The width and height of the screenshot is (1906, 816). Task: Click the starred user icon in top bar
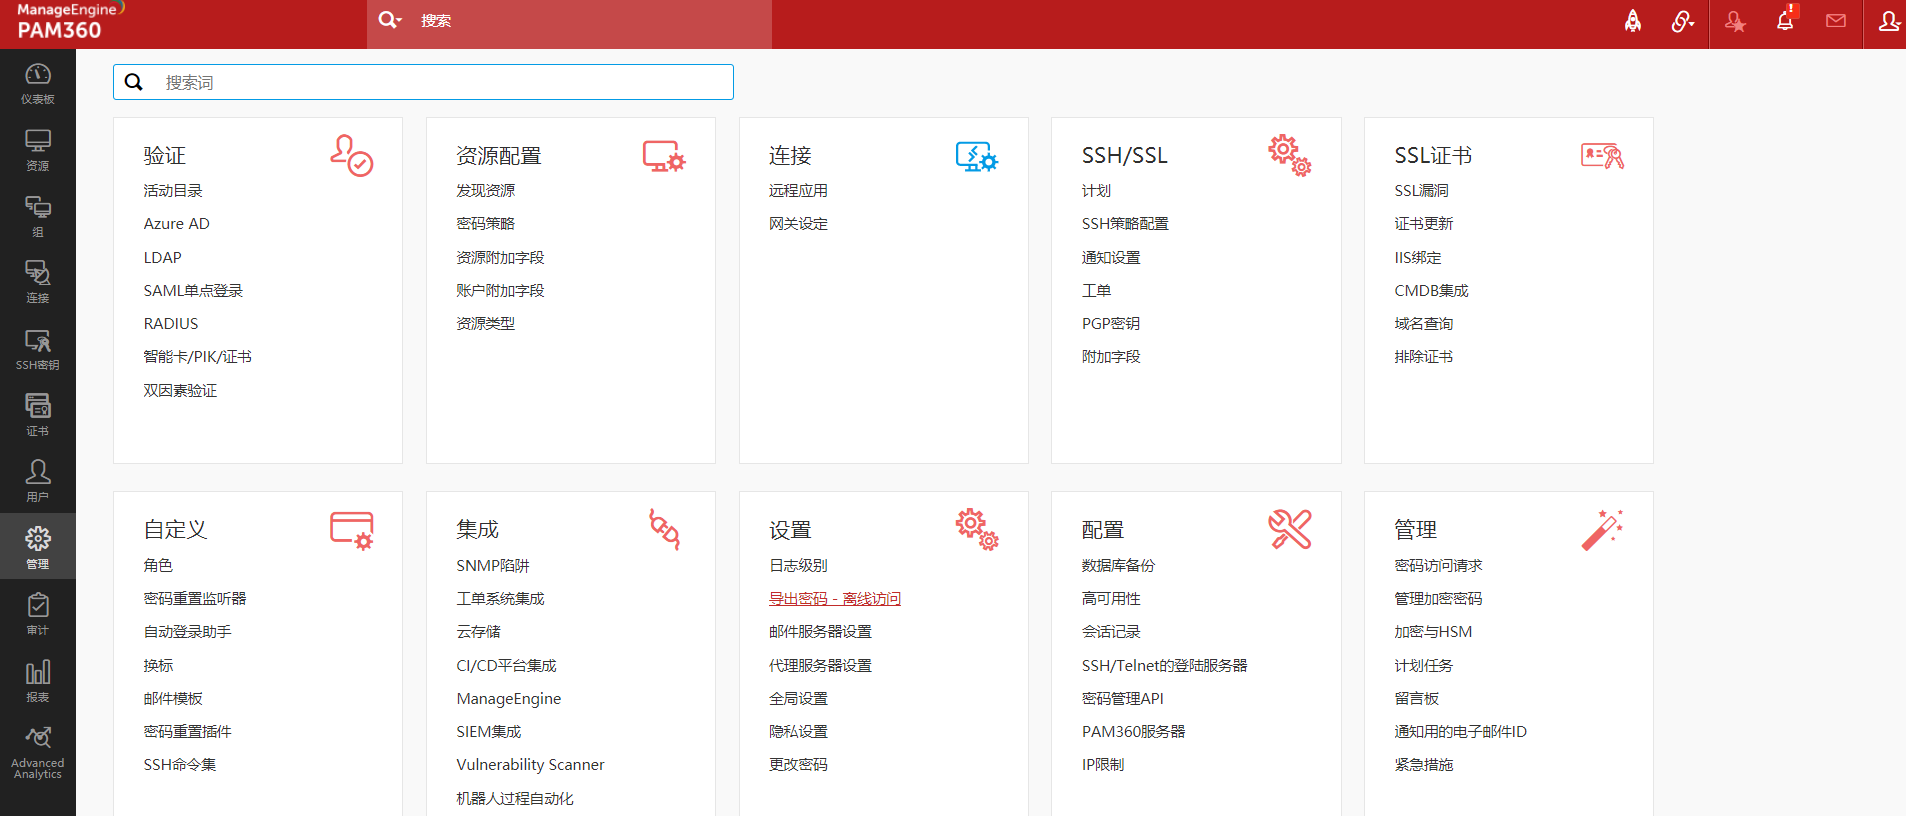tap(1735, 21)
